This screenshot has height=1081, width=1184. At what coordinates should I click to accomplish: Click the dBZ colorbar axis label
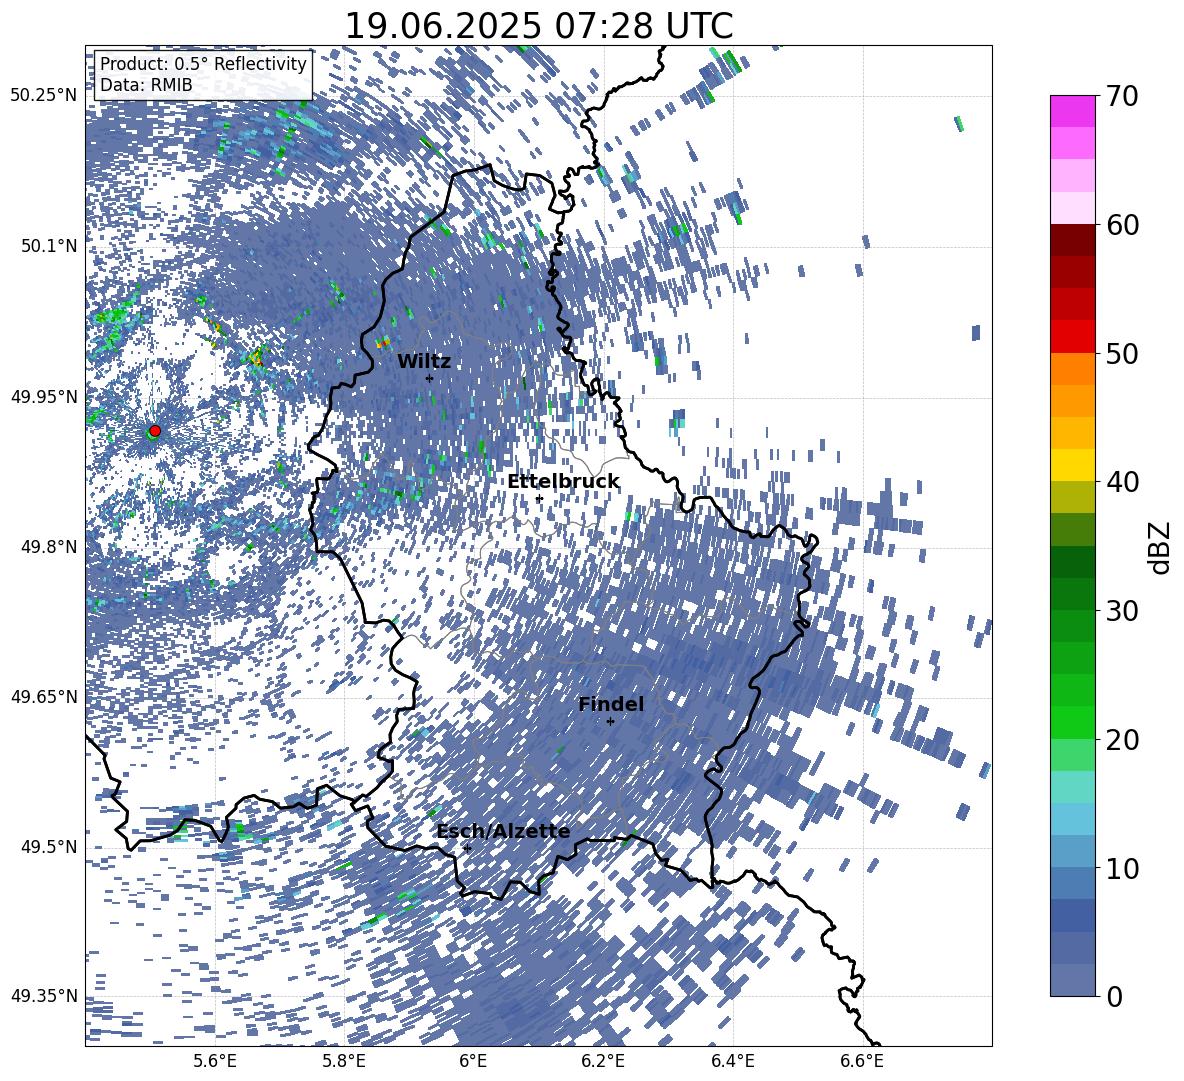pos(1158,547)
